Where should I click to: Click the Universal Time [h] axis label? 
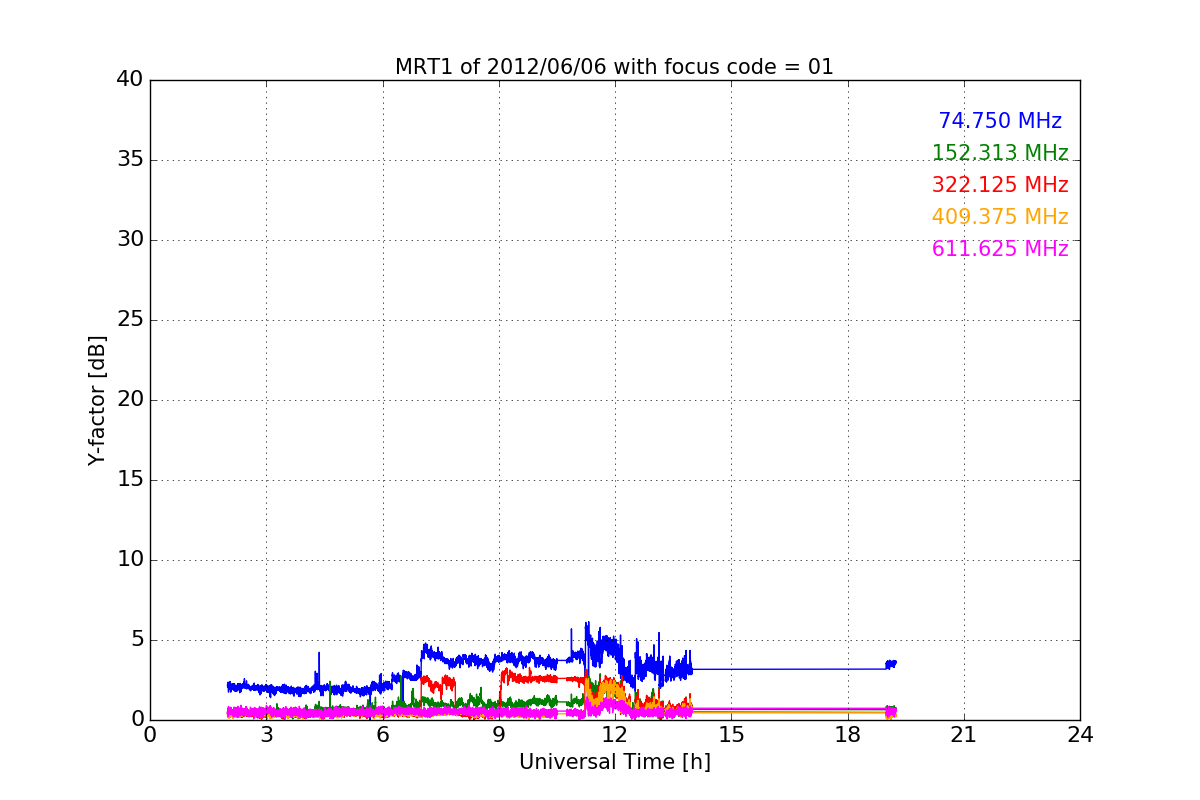(614, 762)
